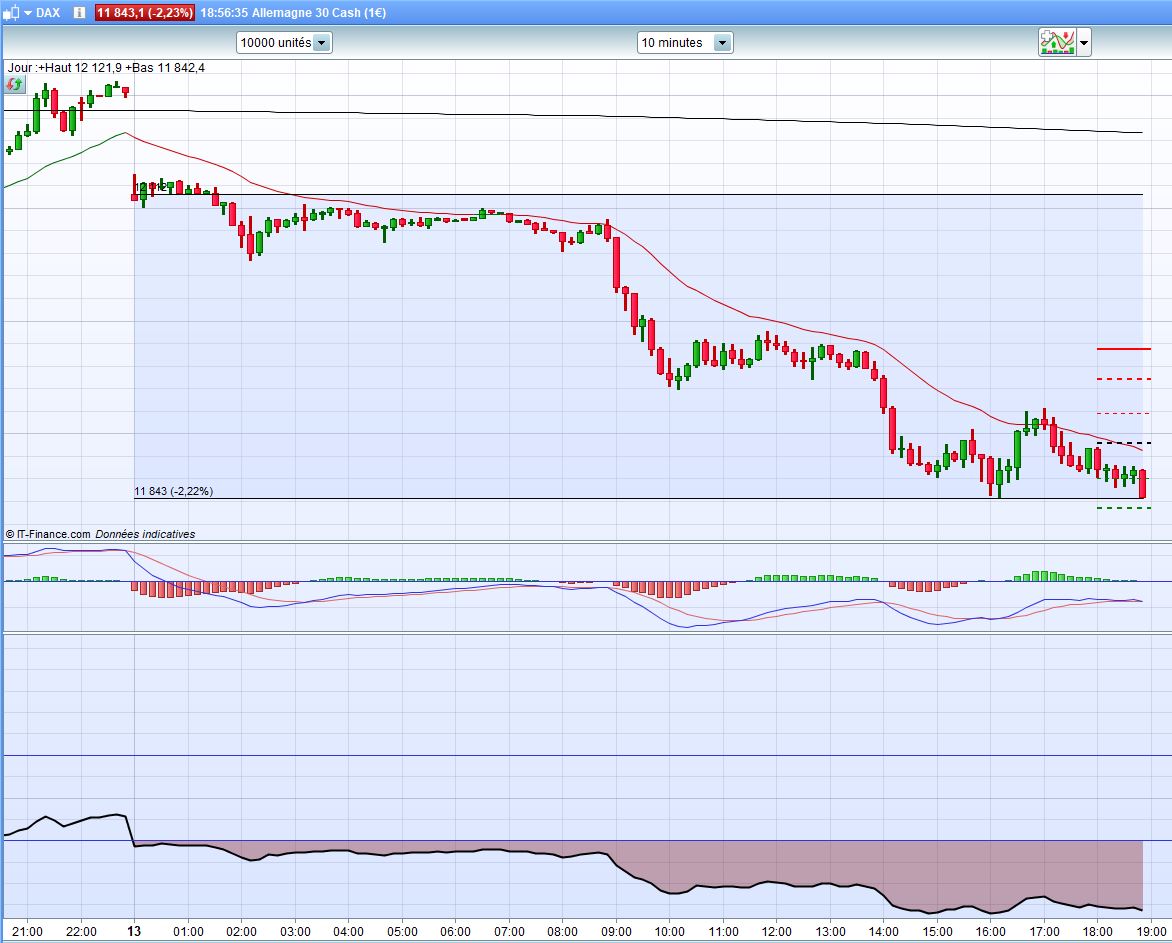
Task: Open the DAX instrument info icon
Action: [x=79, y=13]
